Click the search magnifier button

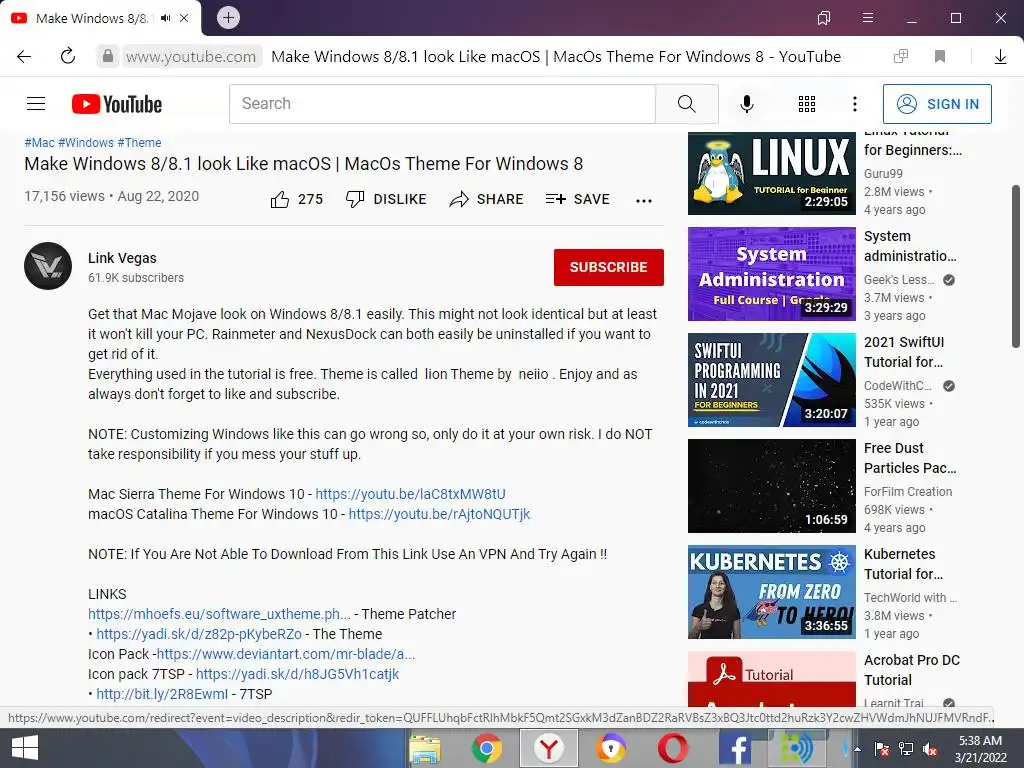tap(686, 104)
